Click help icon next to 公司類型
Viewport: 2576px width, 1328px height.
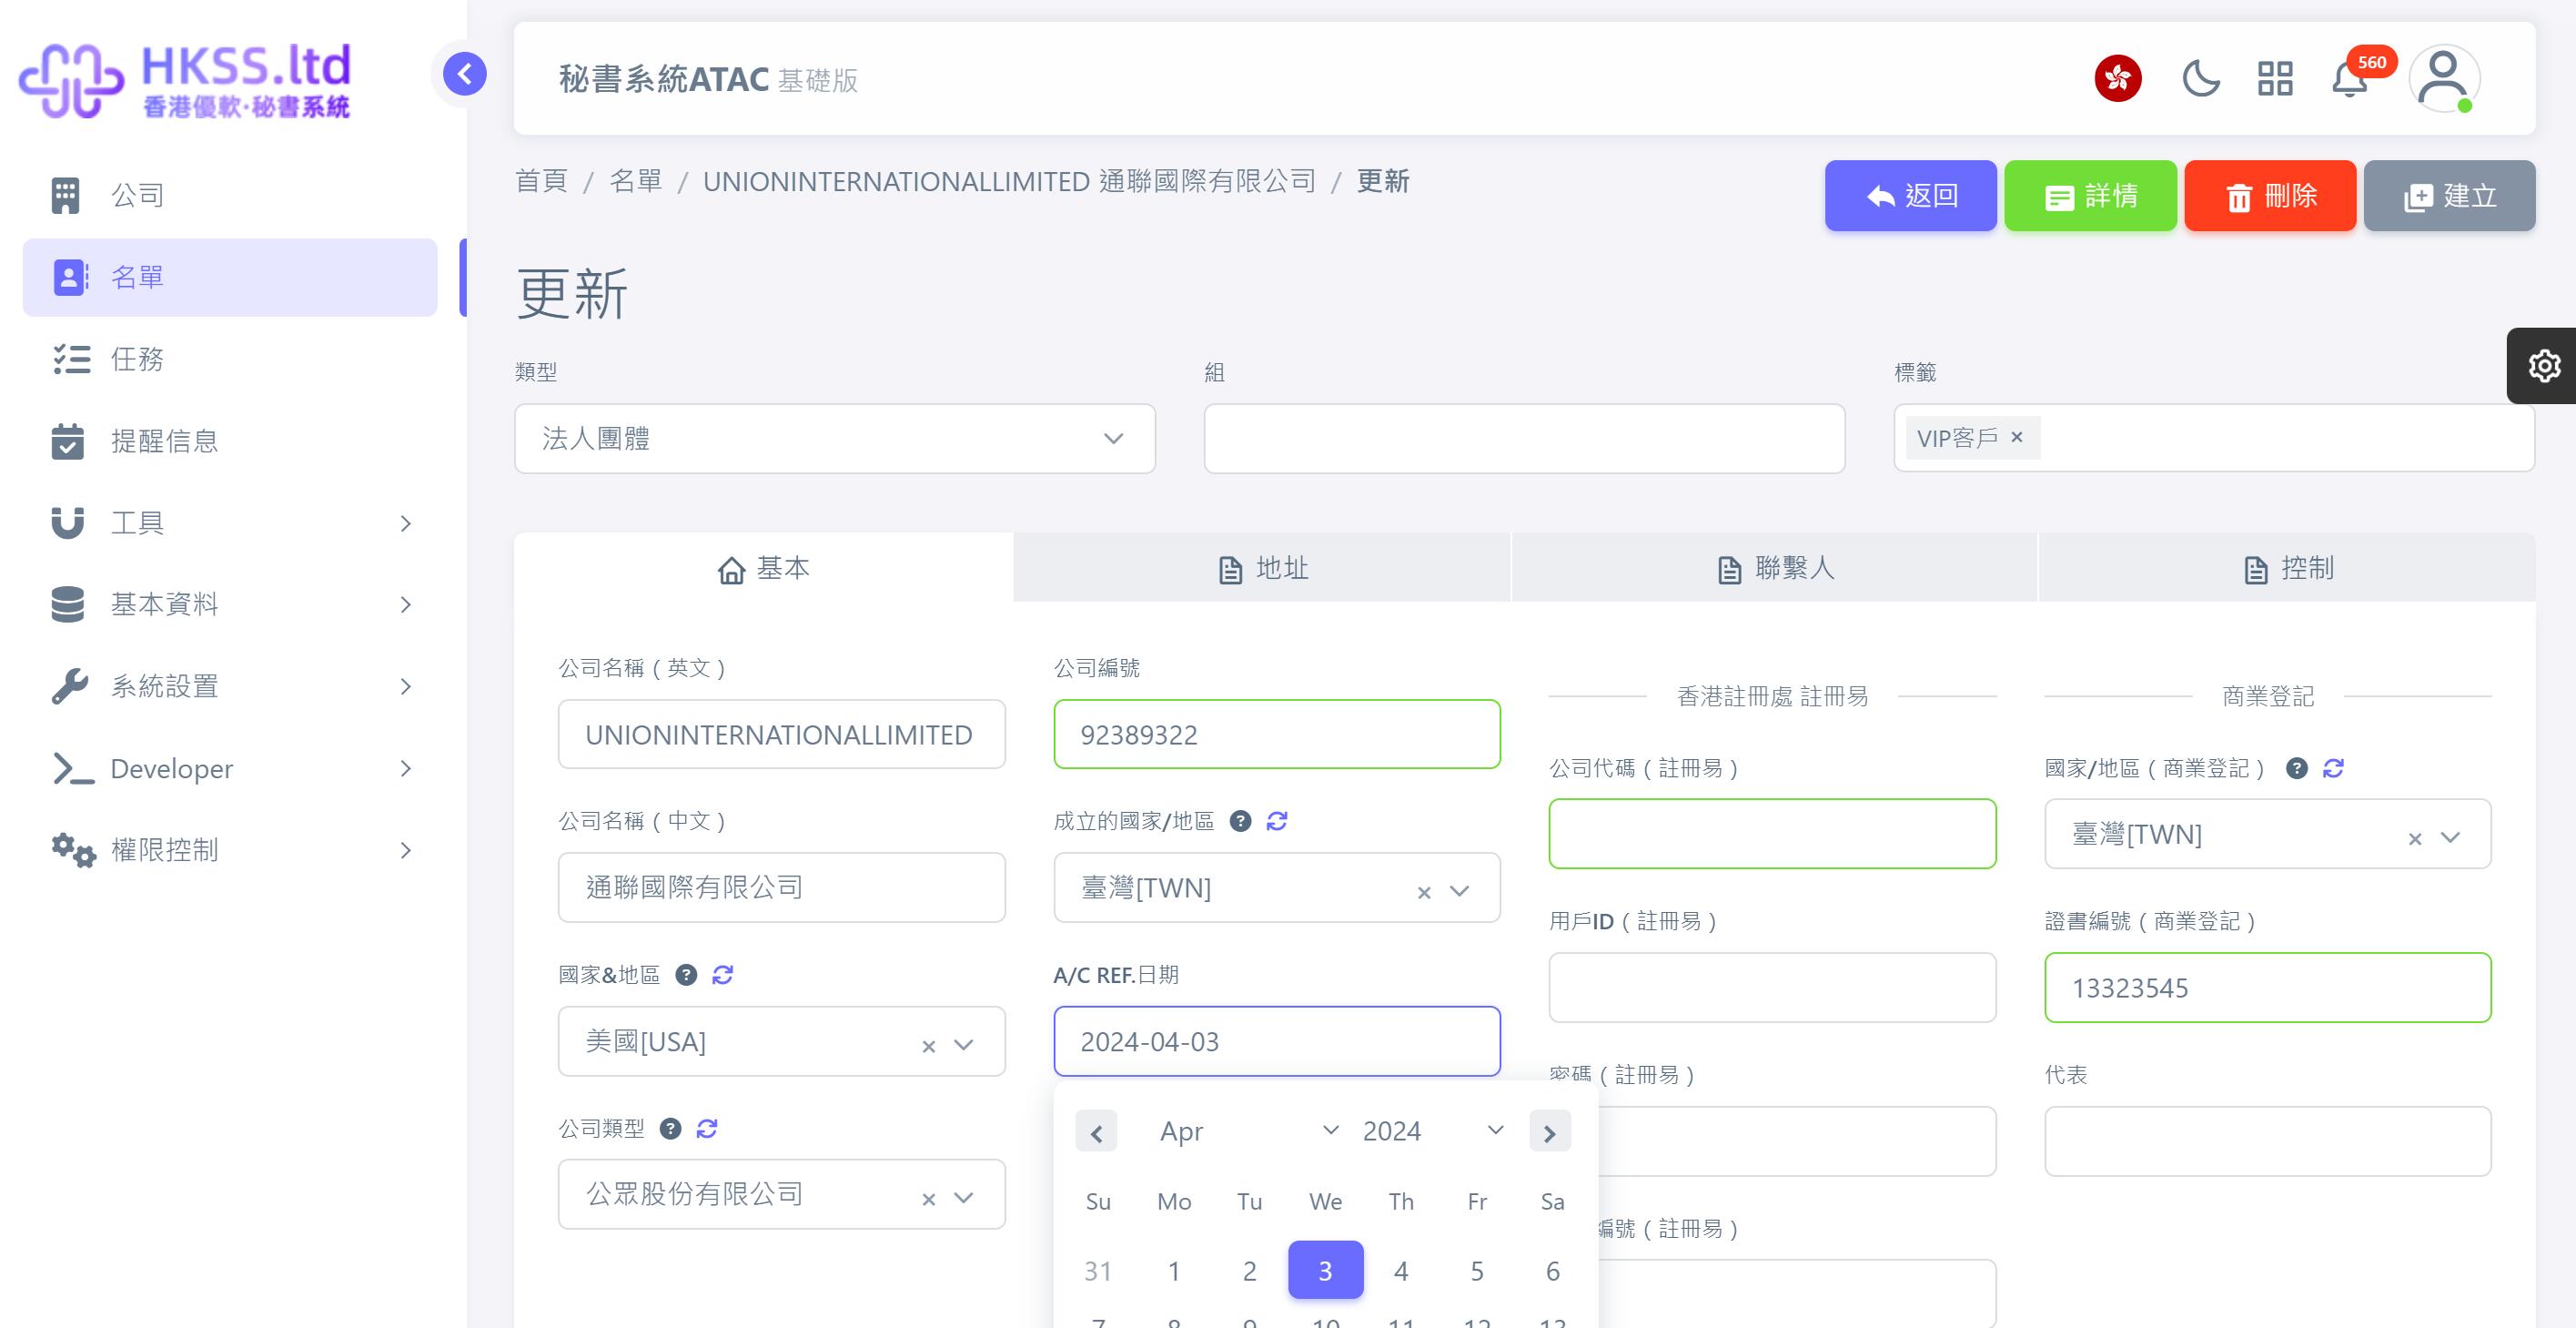(x=671, y=1129)
